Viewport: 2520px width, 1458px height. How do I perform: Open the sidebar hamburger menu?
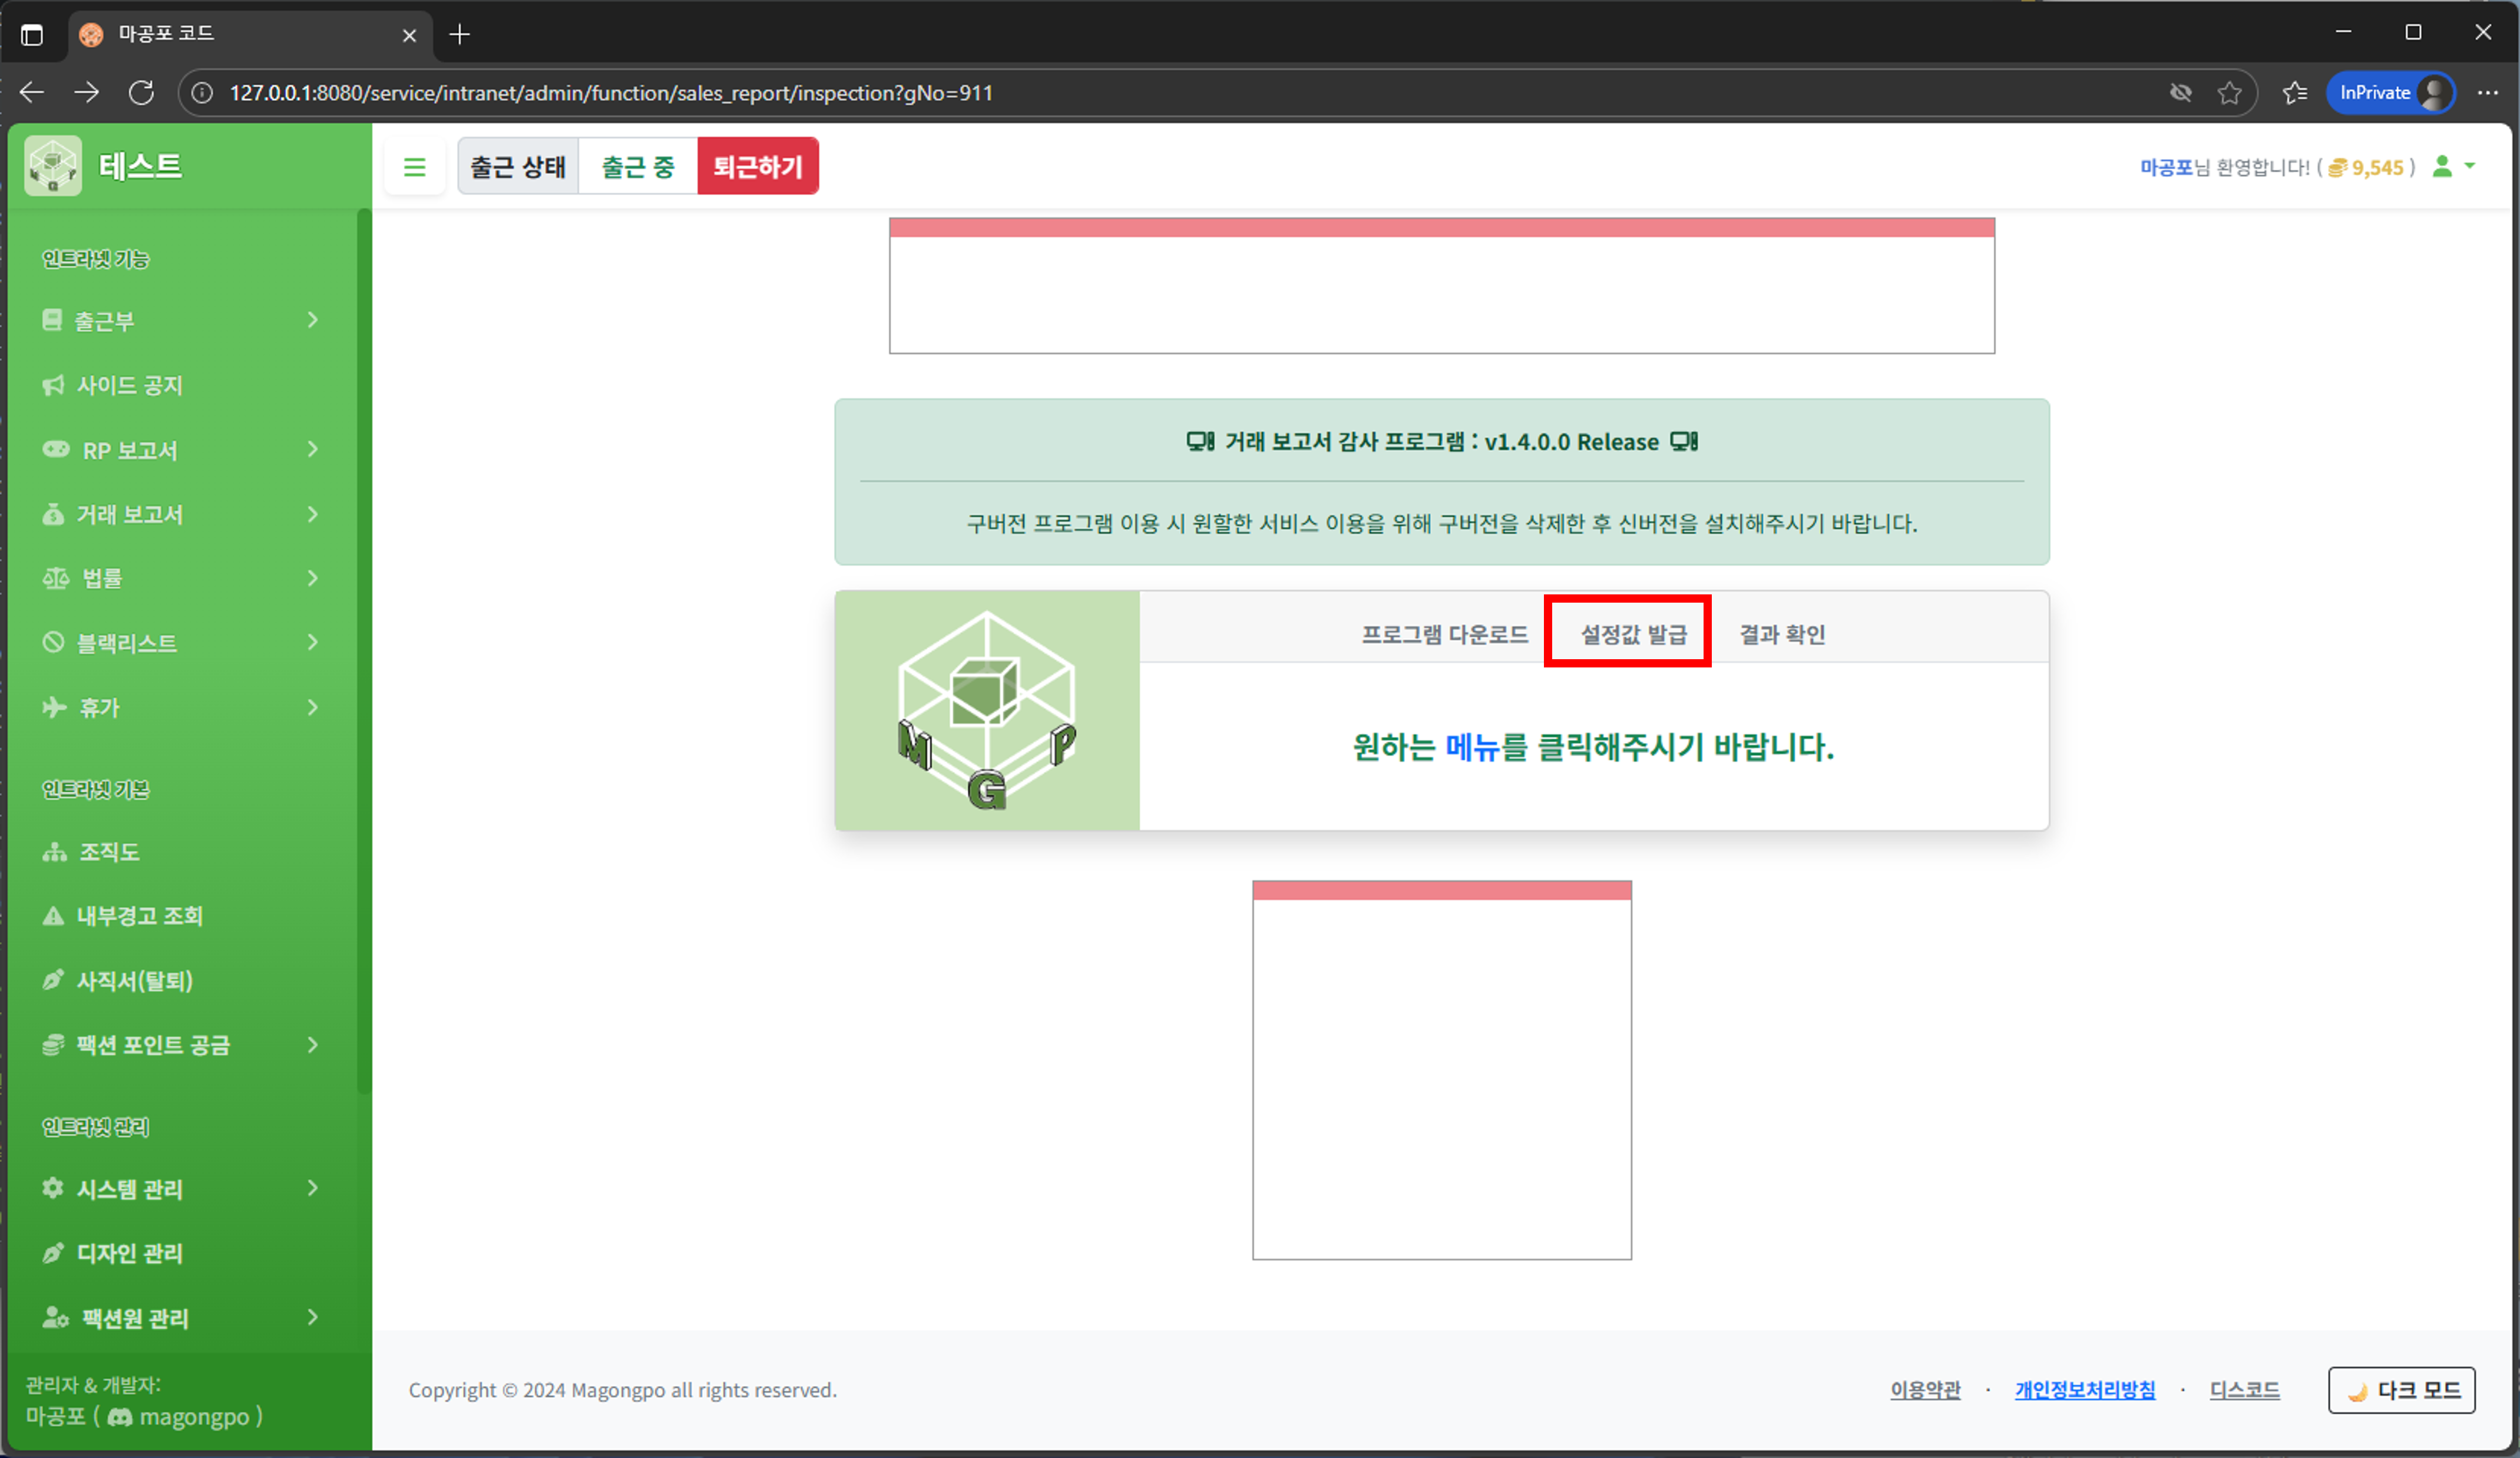point(415,166)
